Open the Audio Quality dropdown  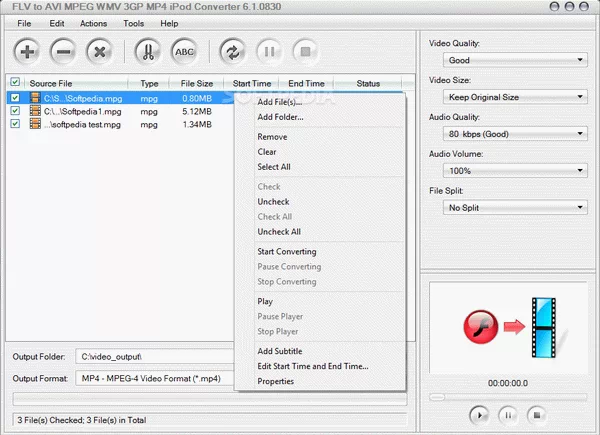[x=515, y=134]
